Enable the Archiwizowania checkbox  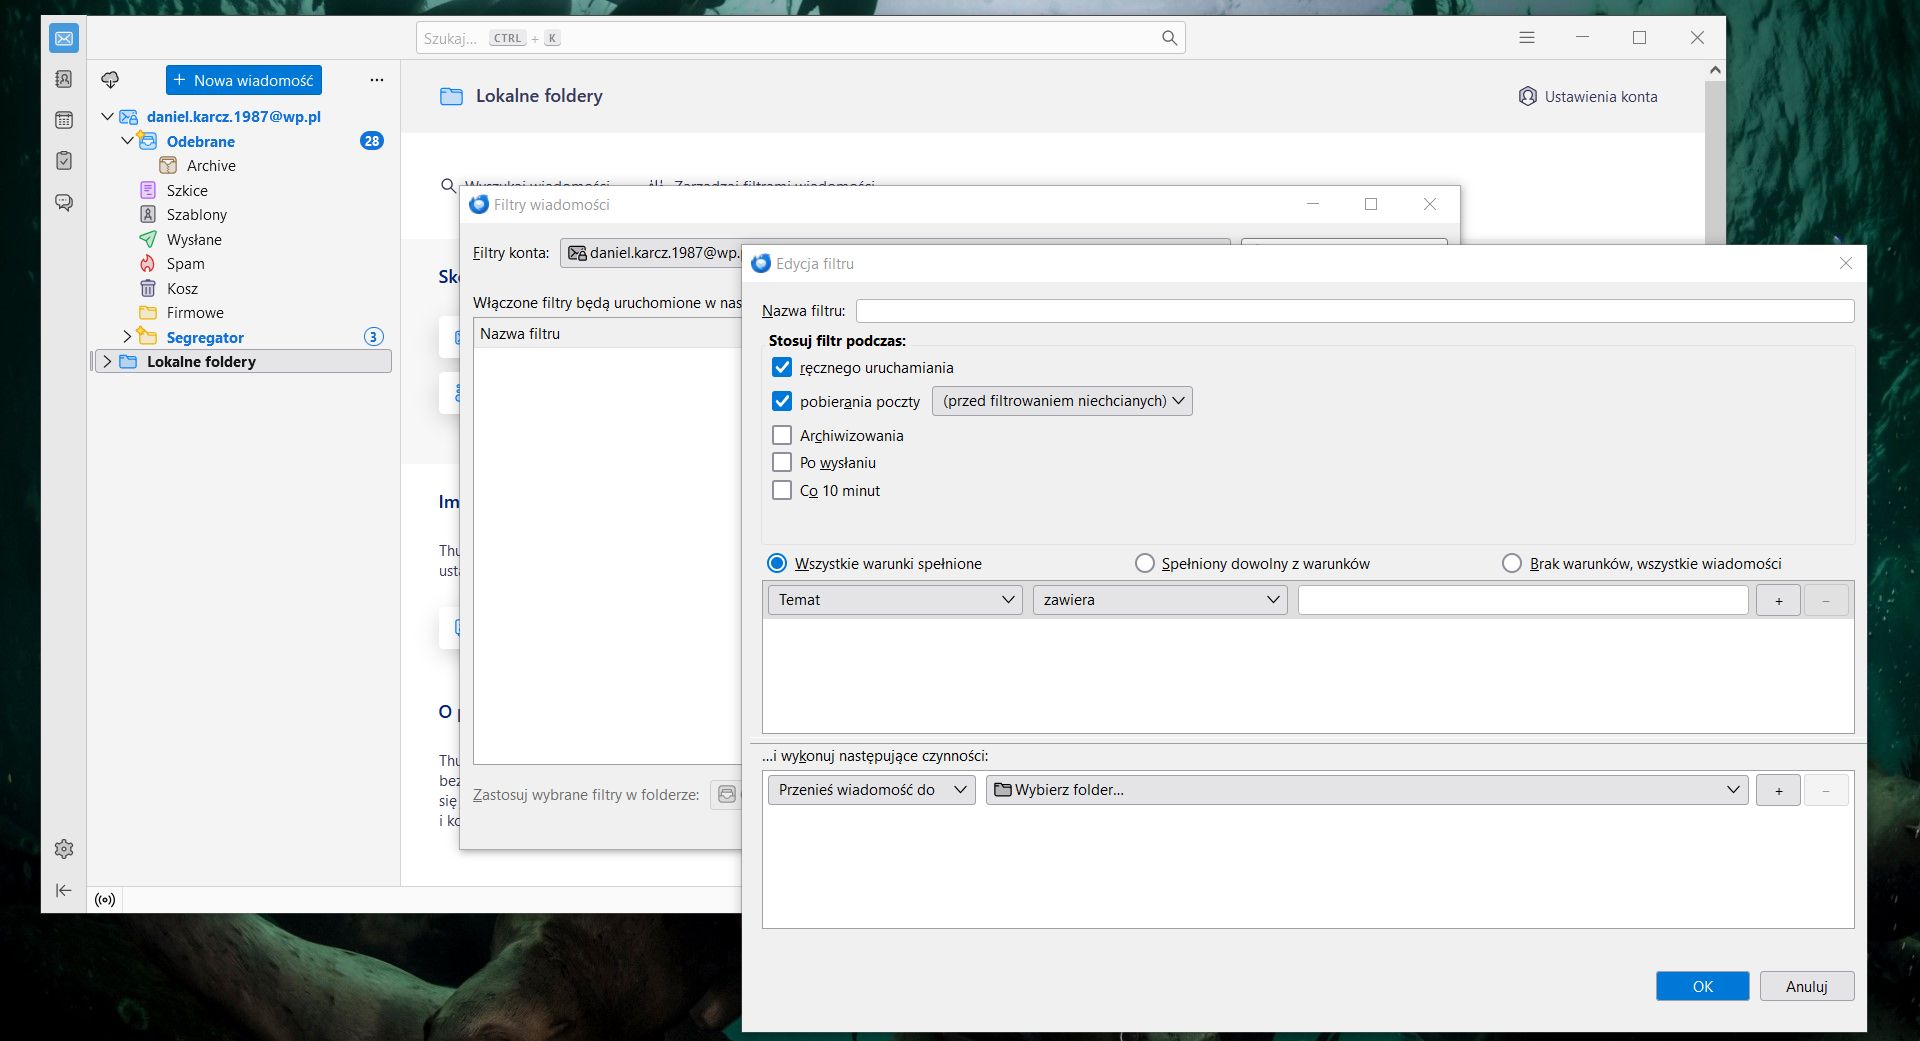(x=782, y=435)
